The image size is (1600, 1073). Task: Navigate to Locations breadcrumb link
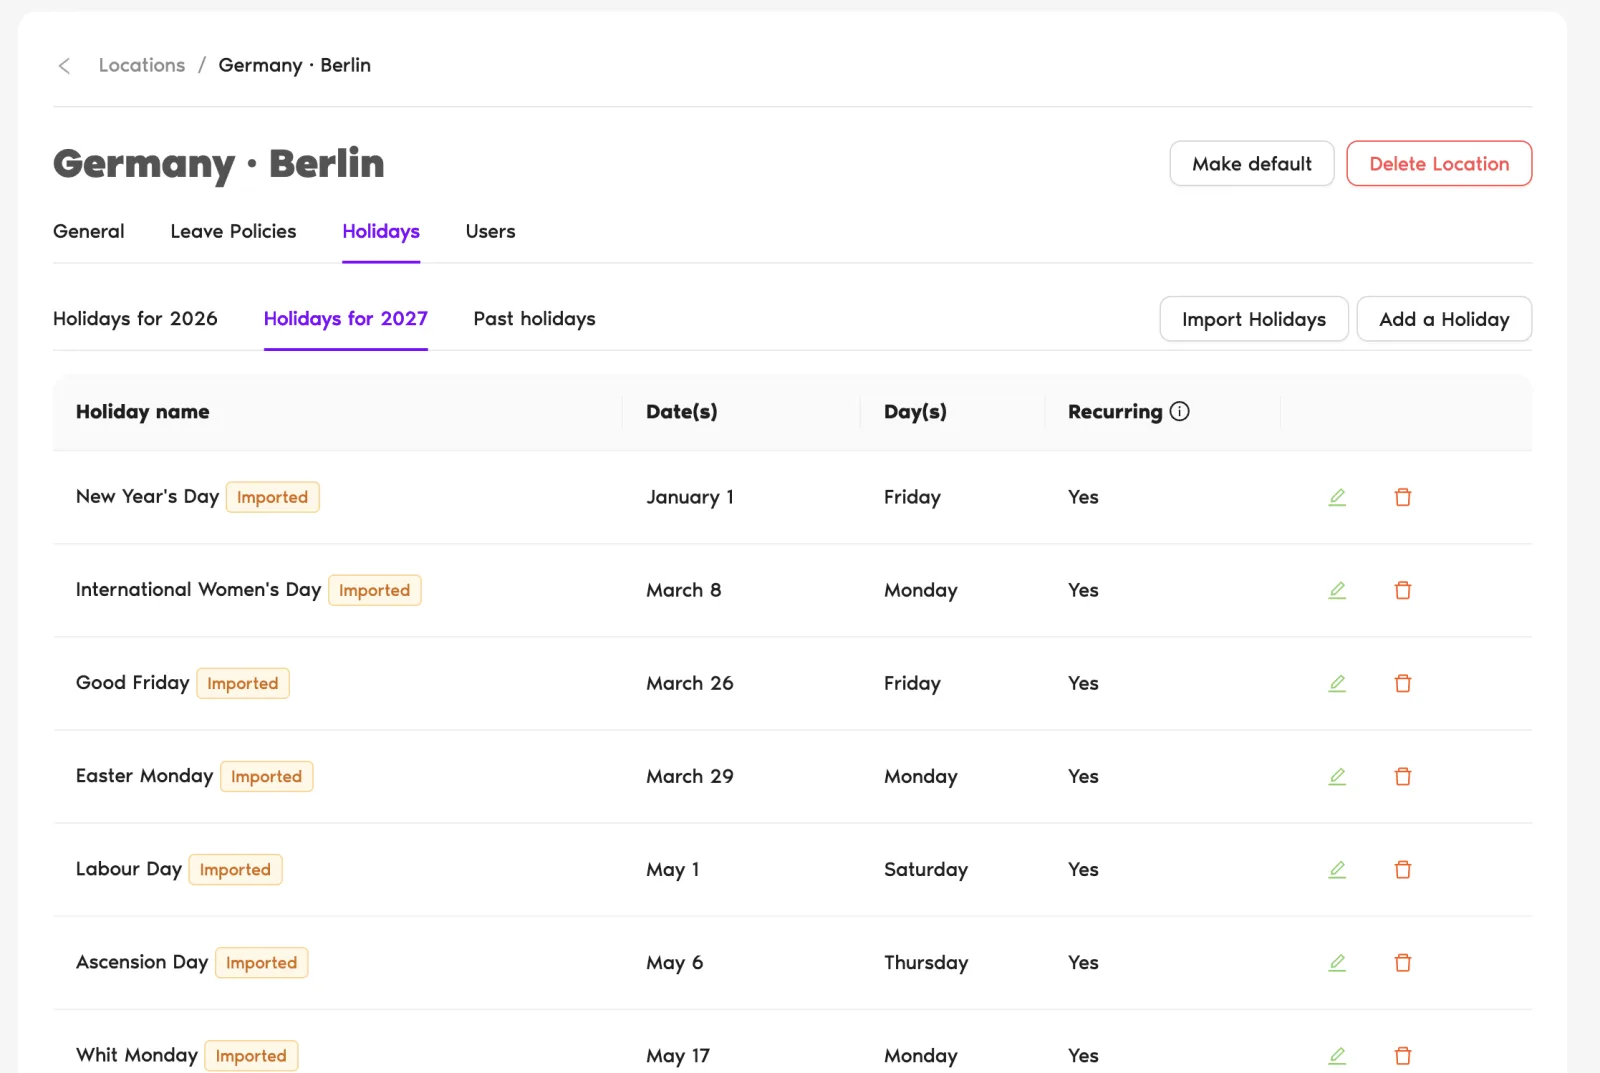click(142, 65)
